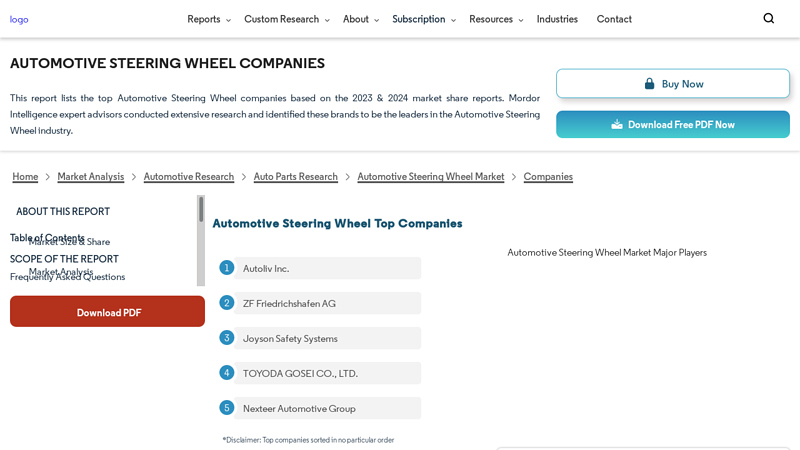Click number 5 badge beside Nexteer Automotive

tap(227, 408)
